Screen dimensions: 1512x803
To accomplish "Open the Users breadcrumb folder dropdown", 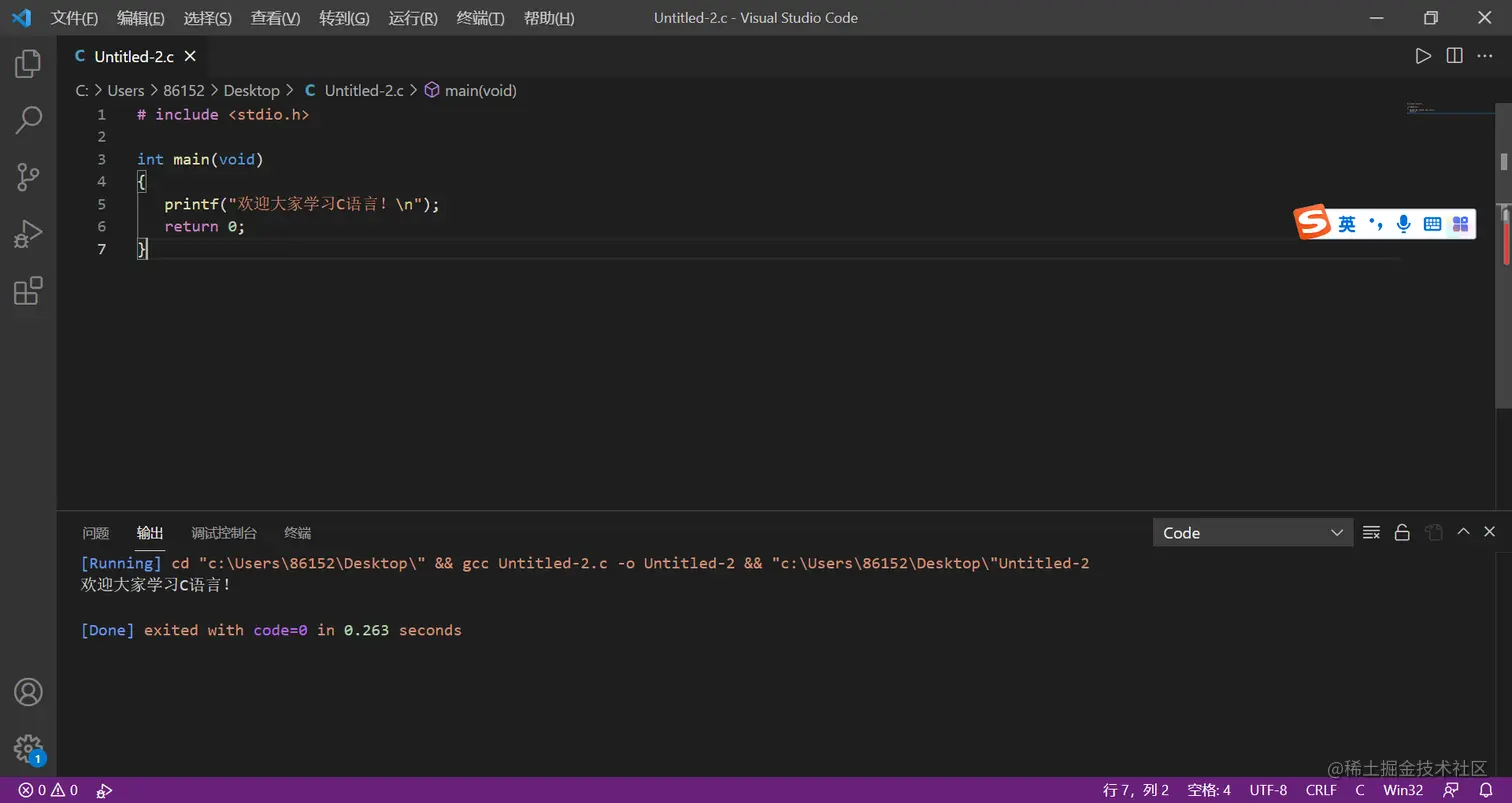I will (x=126, y=90).
